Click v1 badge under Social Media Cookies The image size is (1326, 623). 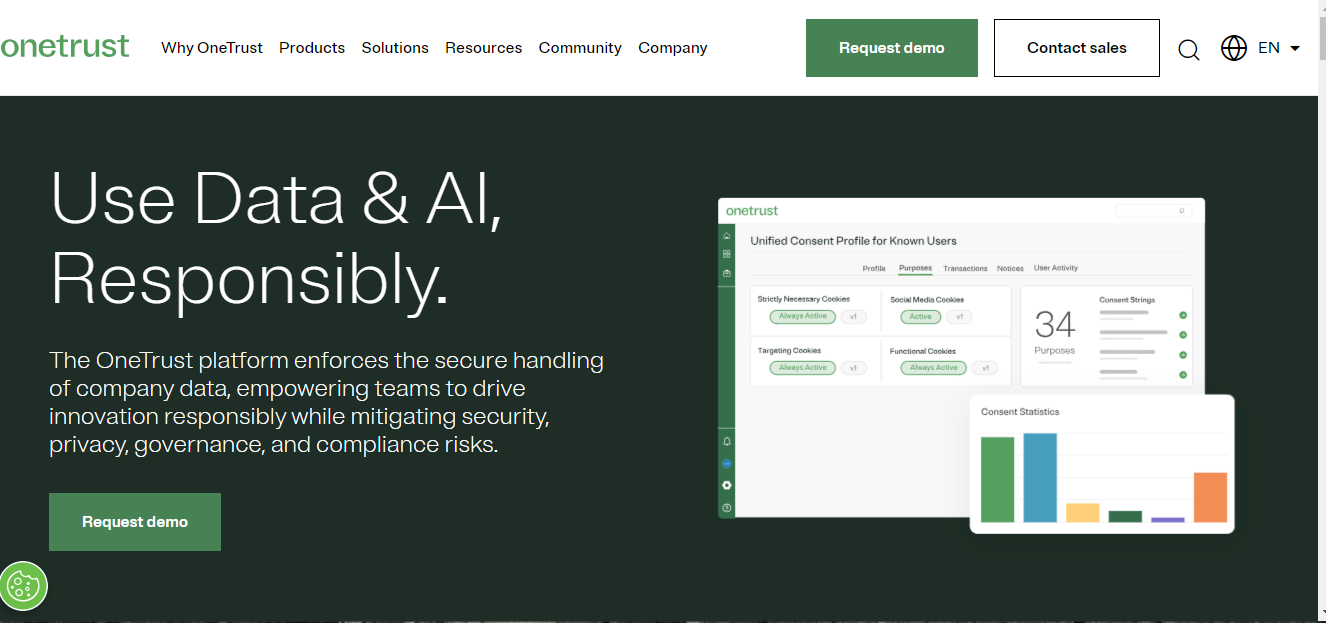coord(959,316)
